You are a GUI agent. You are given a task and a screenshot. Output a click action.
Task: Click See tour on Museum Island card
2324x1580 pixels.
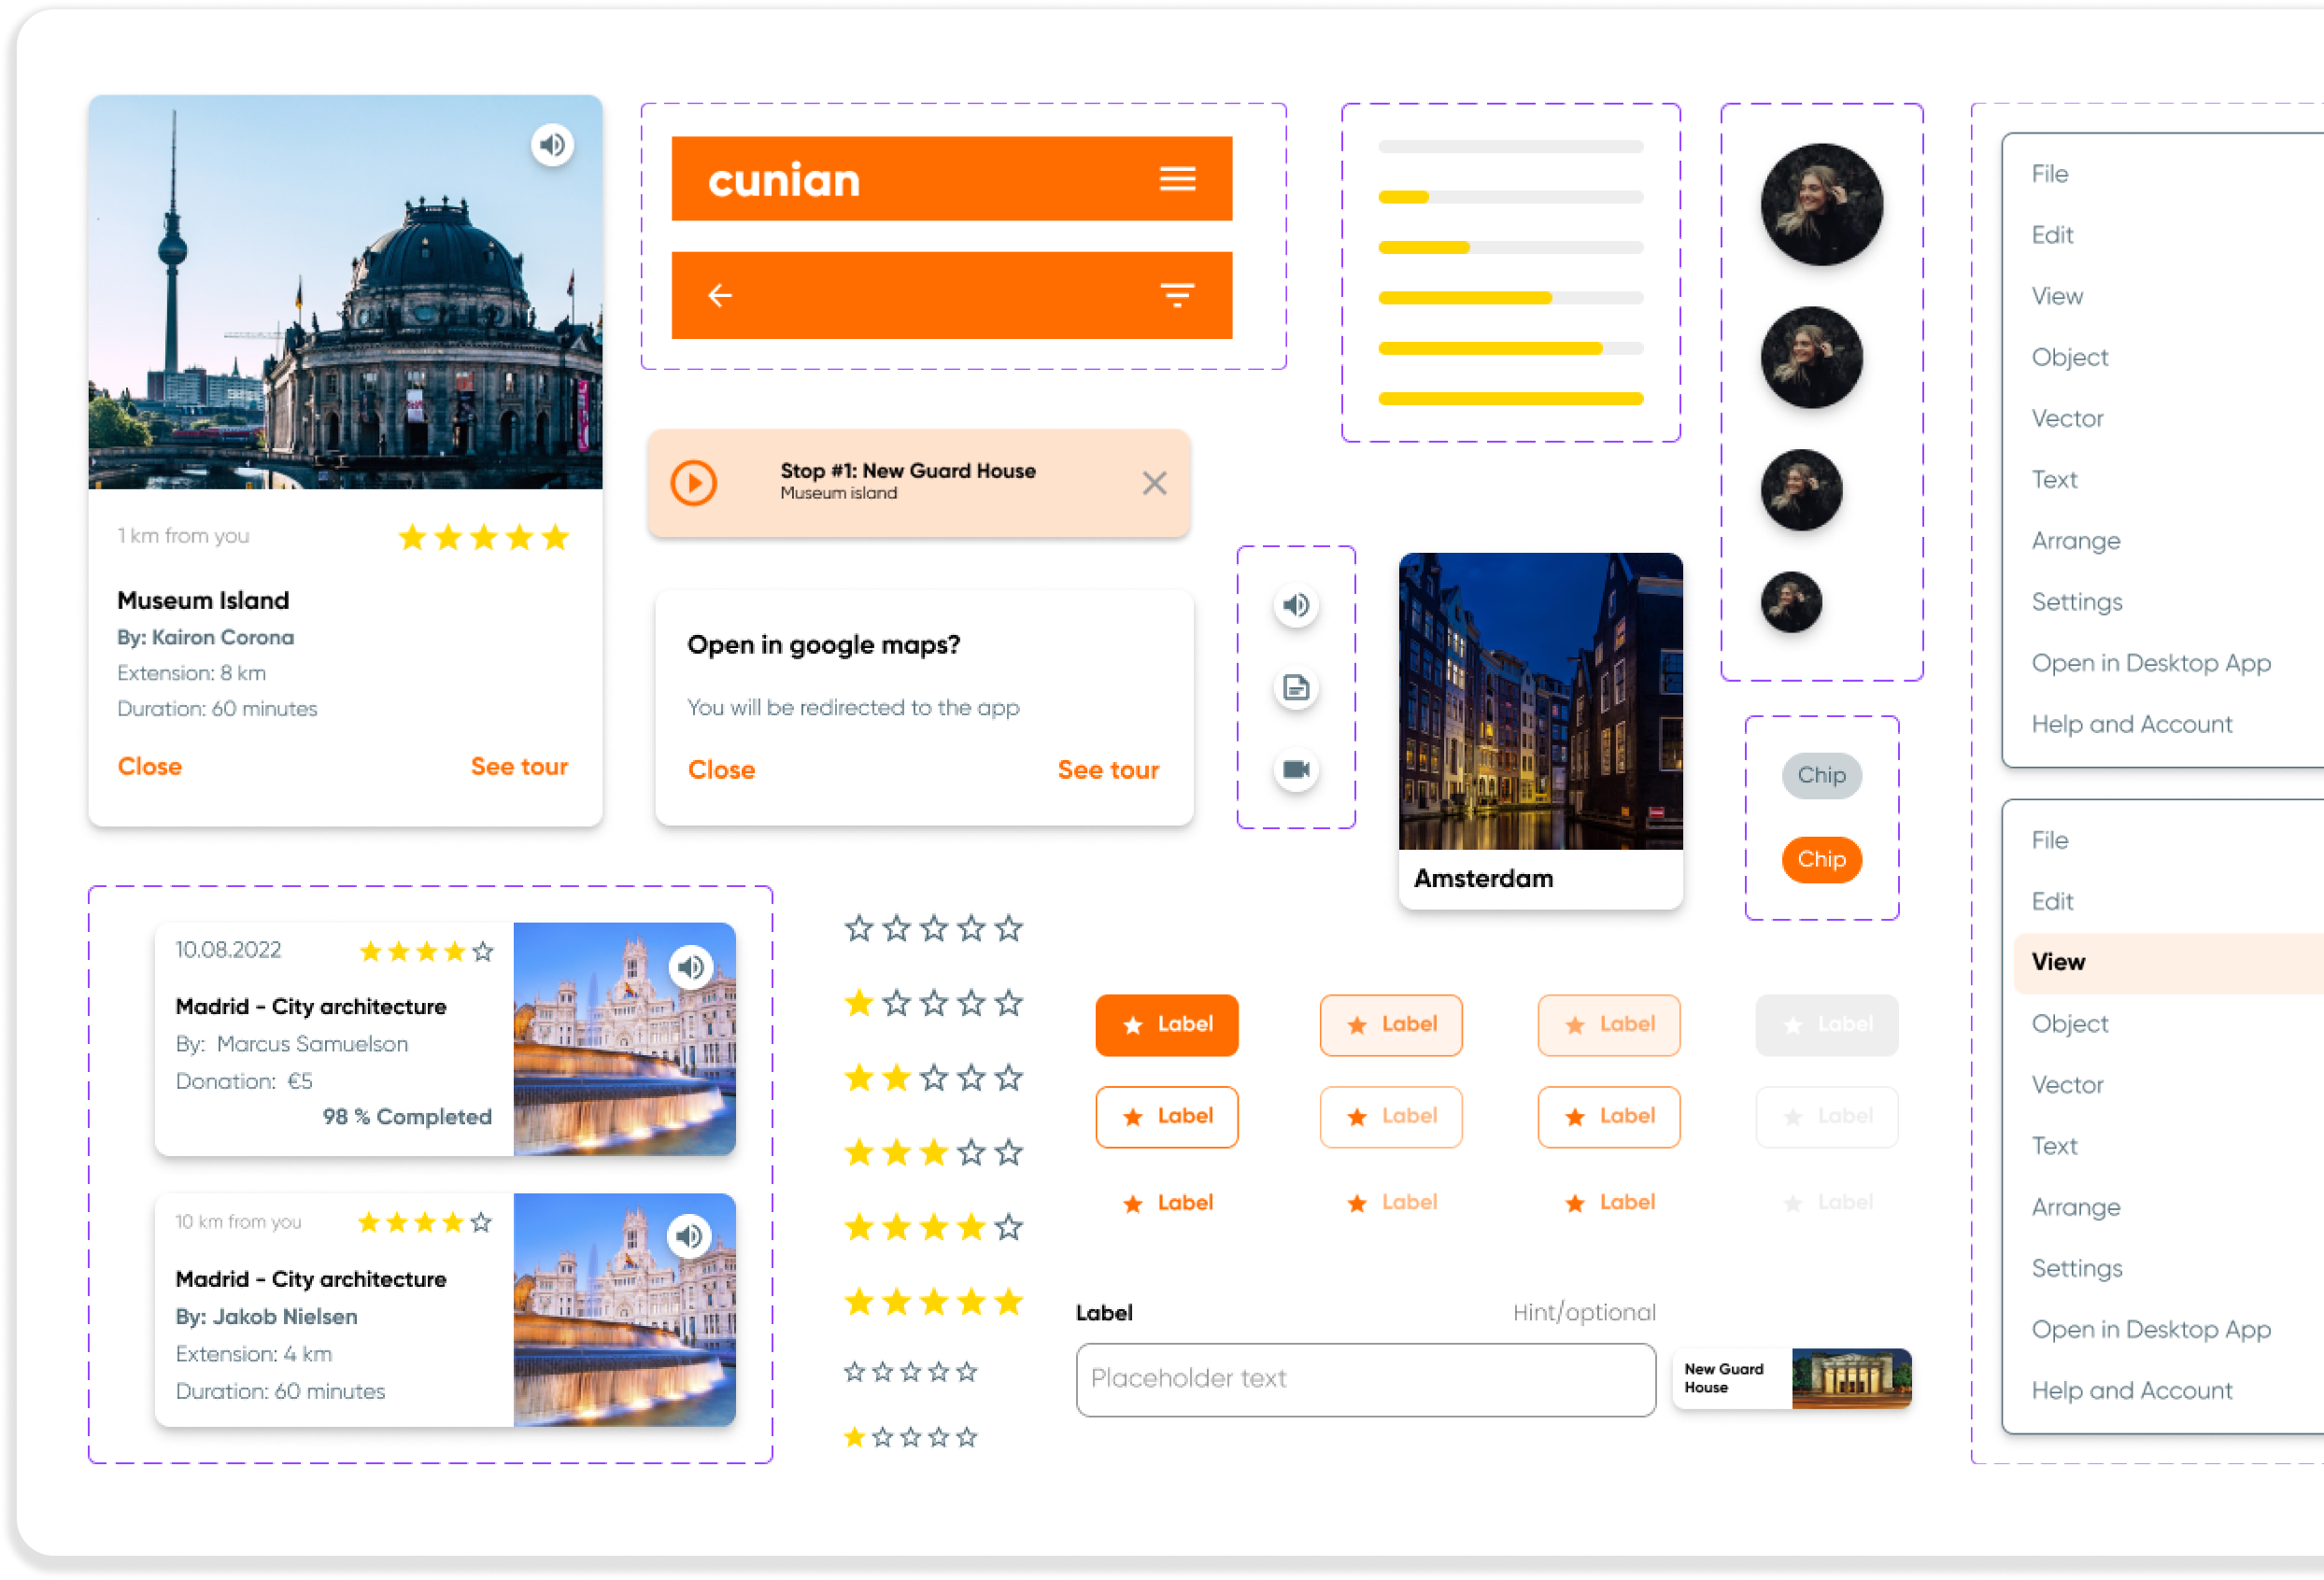tap(519, 767)
